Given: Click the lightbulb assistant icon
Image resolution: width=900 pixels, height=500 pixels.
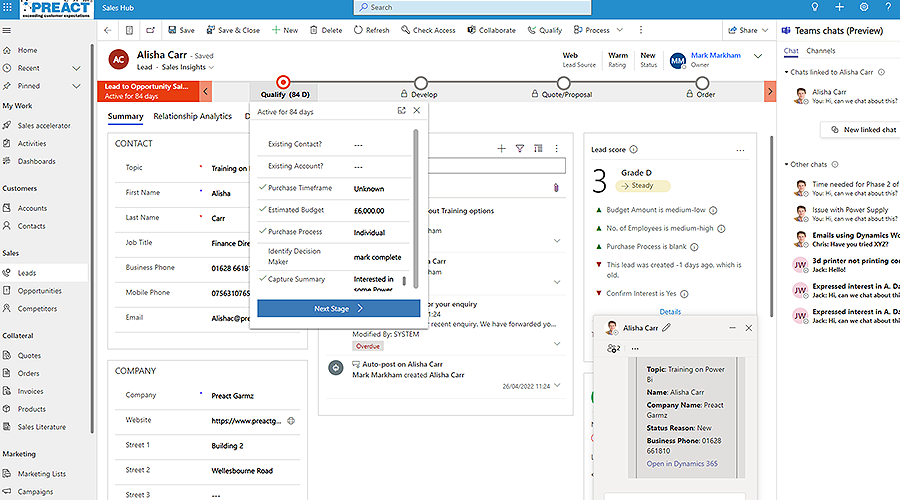Looking at the screenshot, I should pos(814,7).
